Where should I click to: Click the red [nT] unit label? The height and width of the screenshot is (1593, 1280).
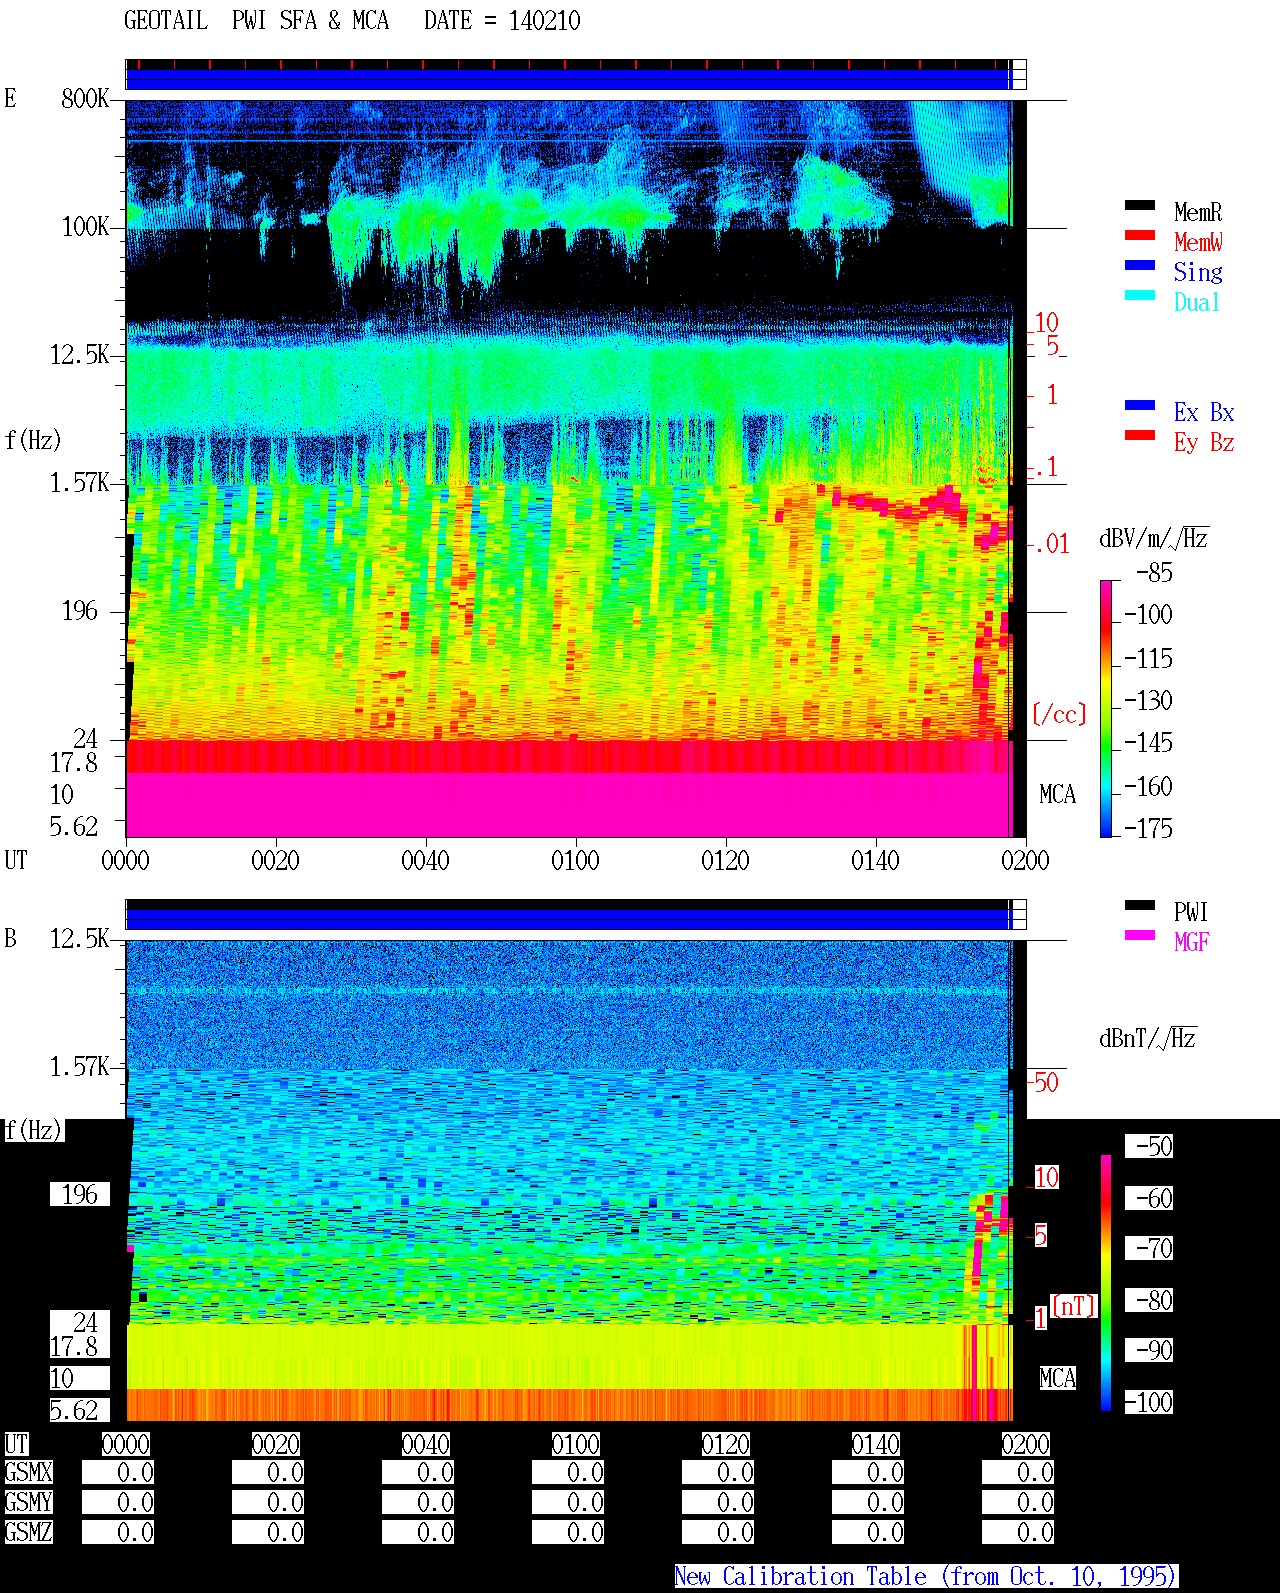tap(1075, 1306)
